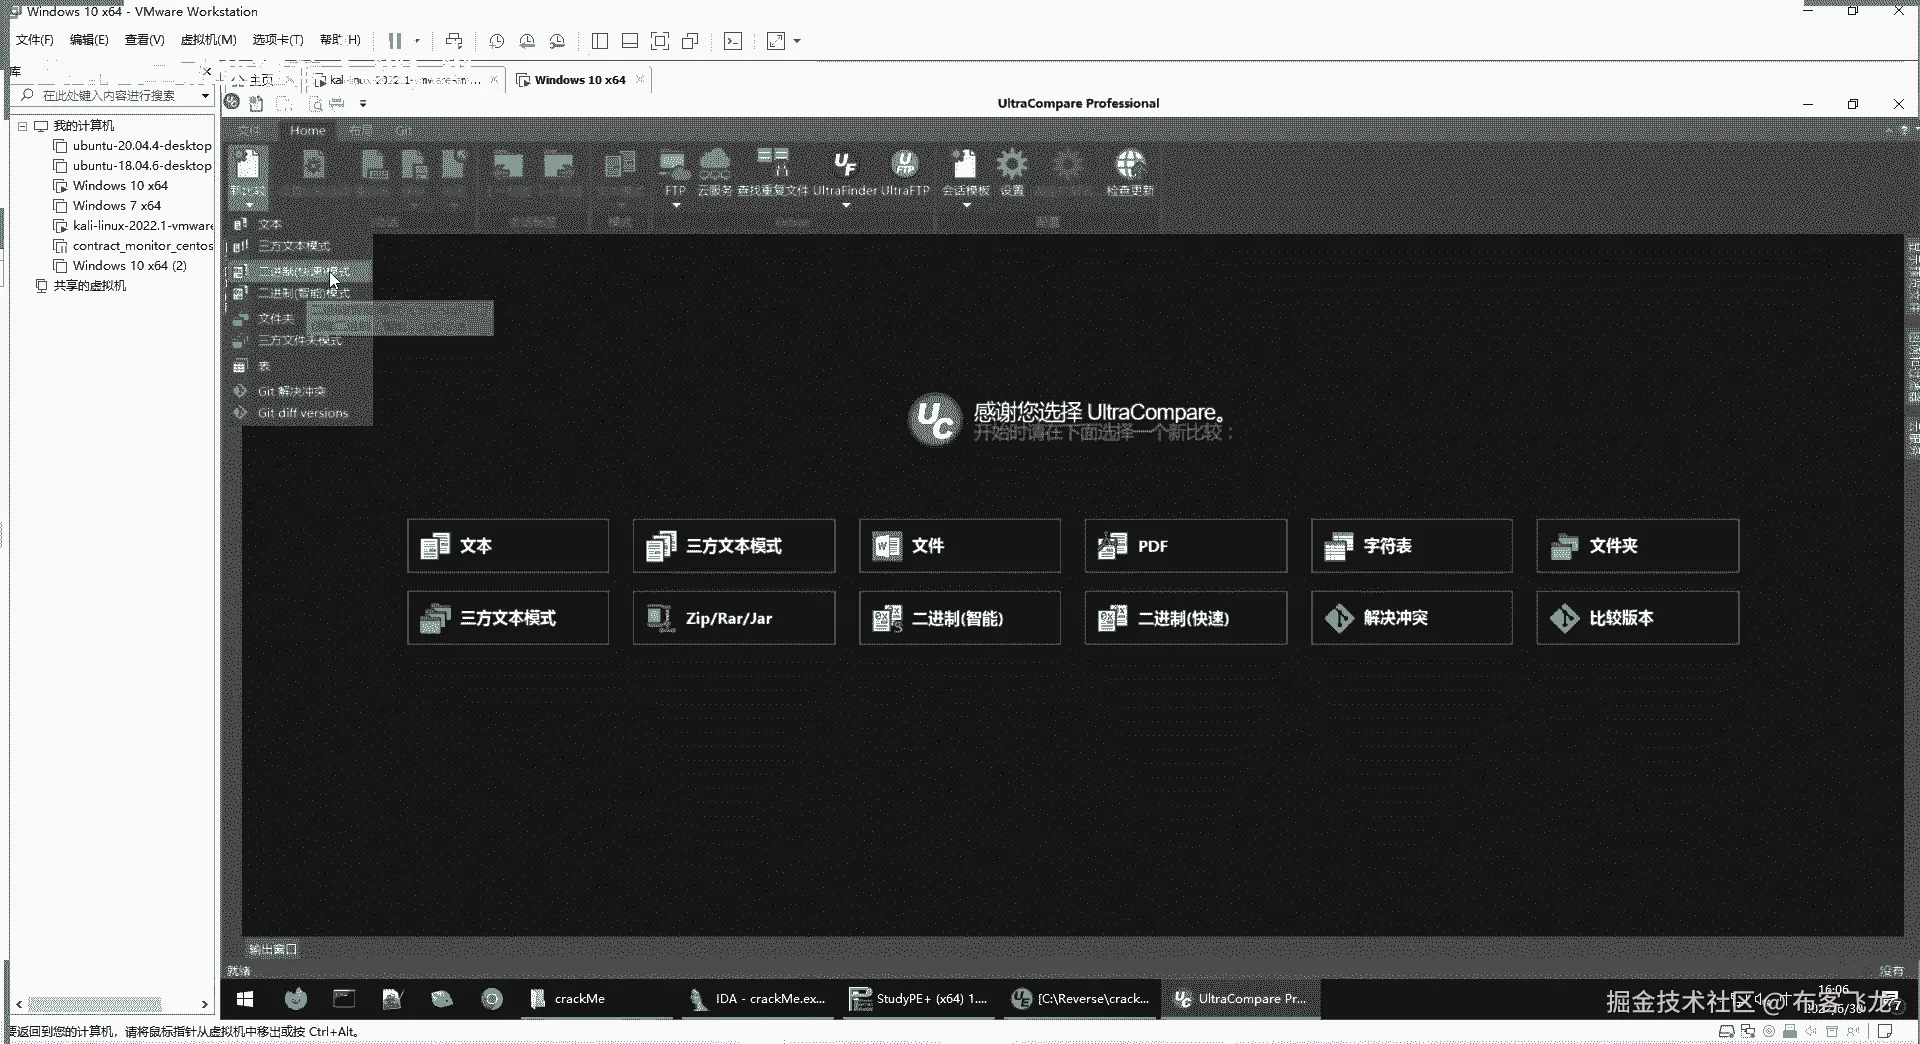The width and height of the screenshot is (1920, 1044).
Task: Click the 解决冲突 resolve conflicts button
Action: (1412, 618)
